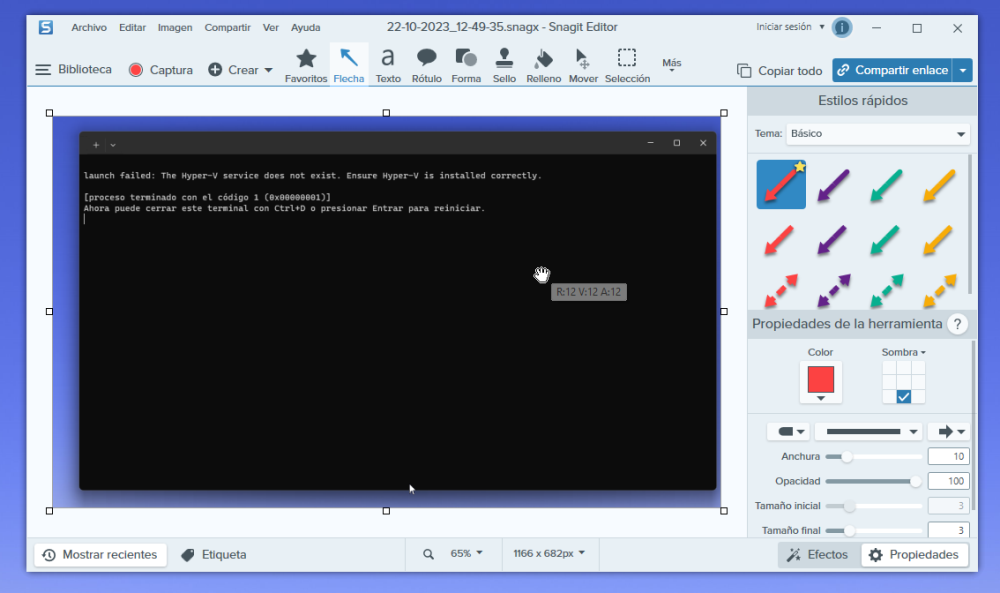Click the Tamaño final slider
Viewport: 1000px width, 593px height.
click(874, 531)
